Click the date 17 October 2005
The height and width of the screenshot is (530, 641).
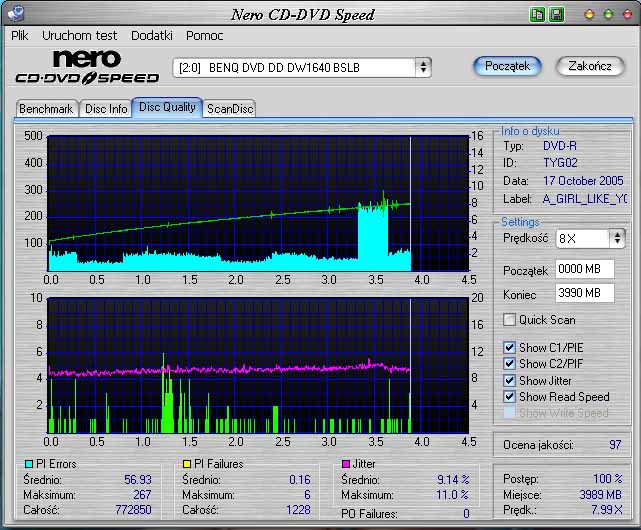[x=583, y=181]
